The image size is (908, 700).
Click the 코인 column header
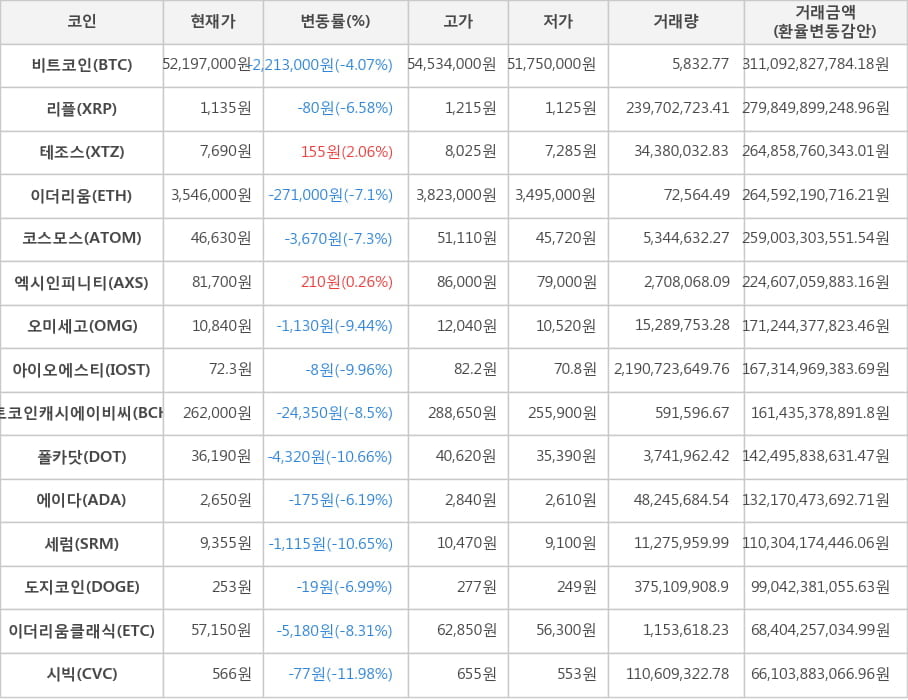click(x=82, y=21)
